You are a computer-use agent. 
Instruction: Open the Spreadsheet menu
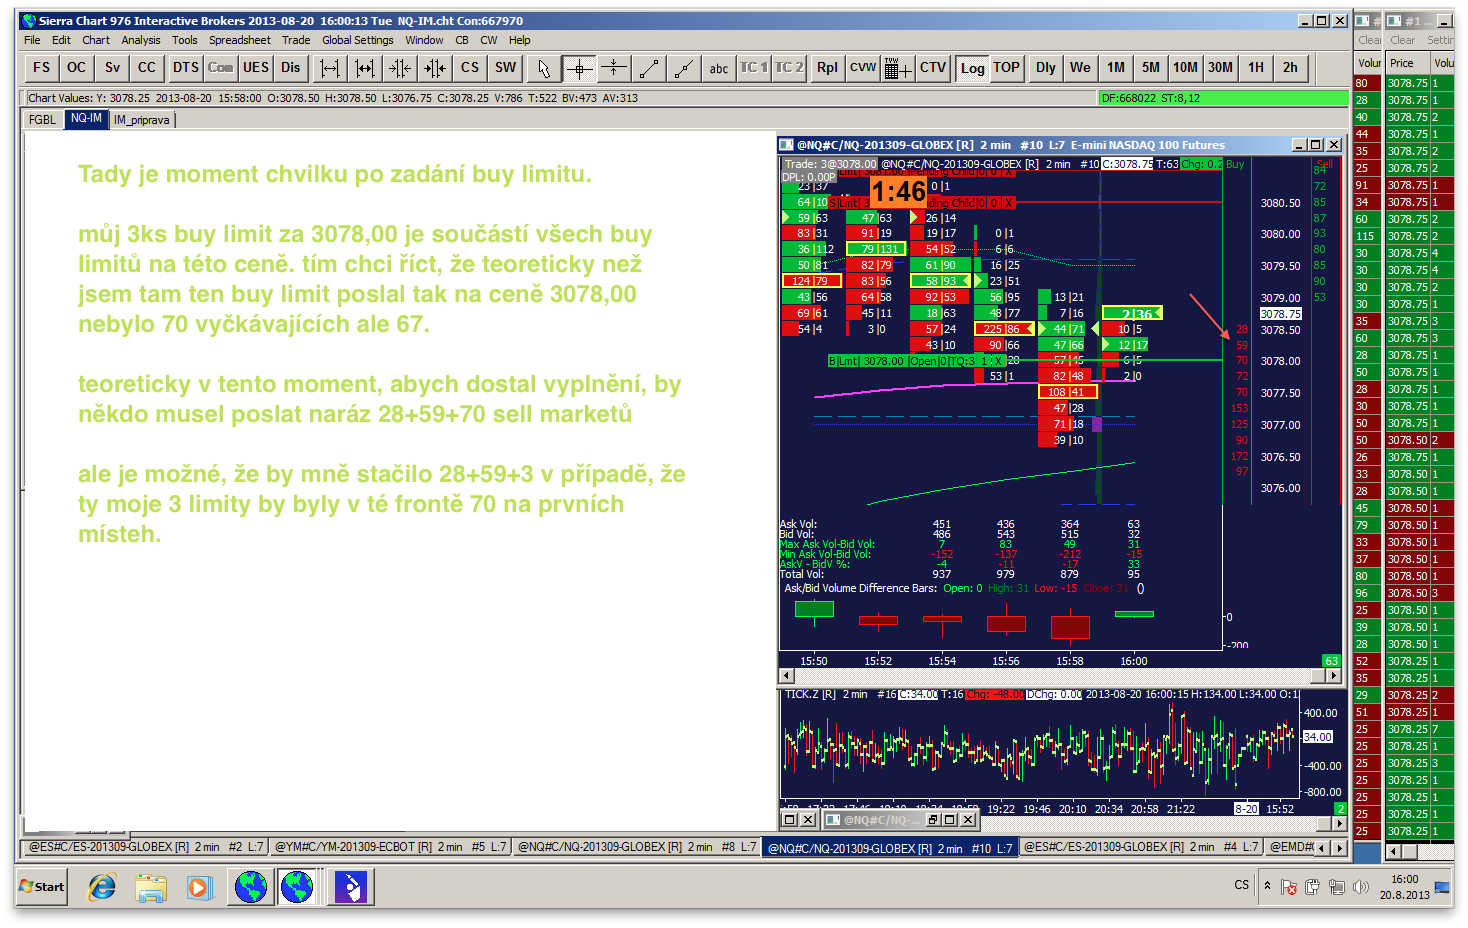240,40
